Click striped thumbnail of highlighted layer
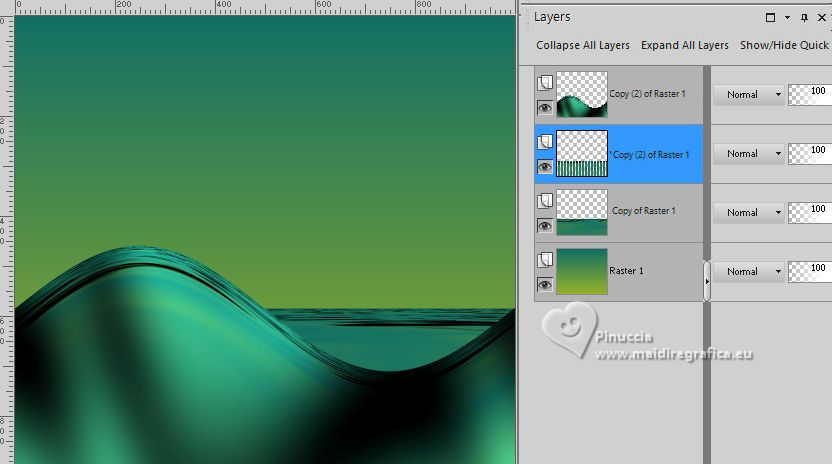The image size is (832, 464). click(x=582, y=154)
